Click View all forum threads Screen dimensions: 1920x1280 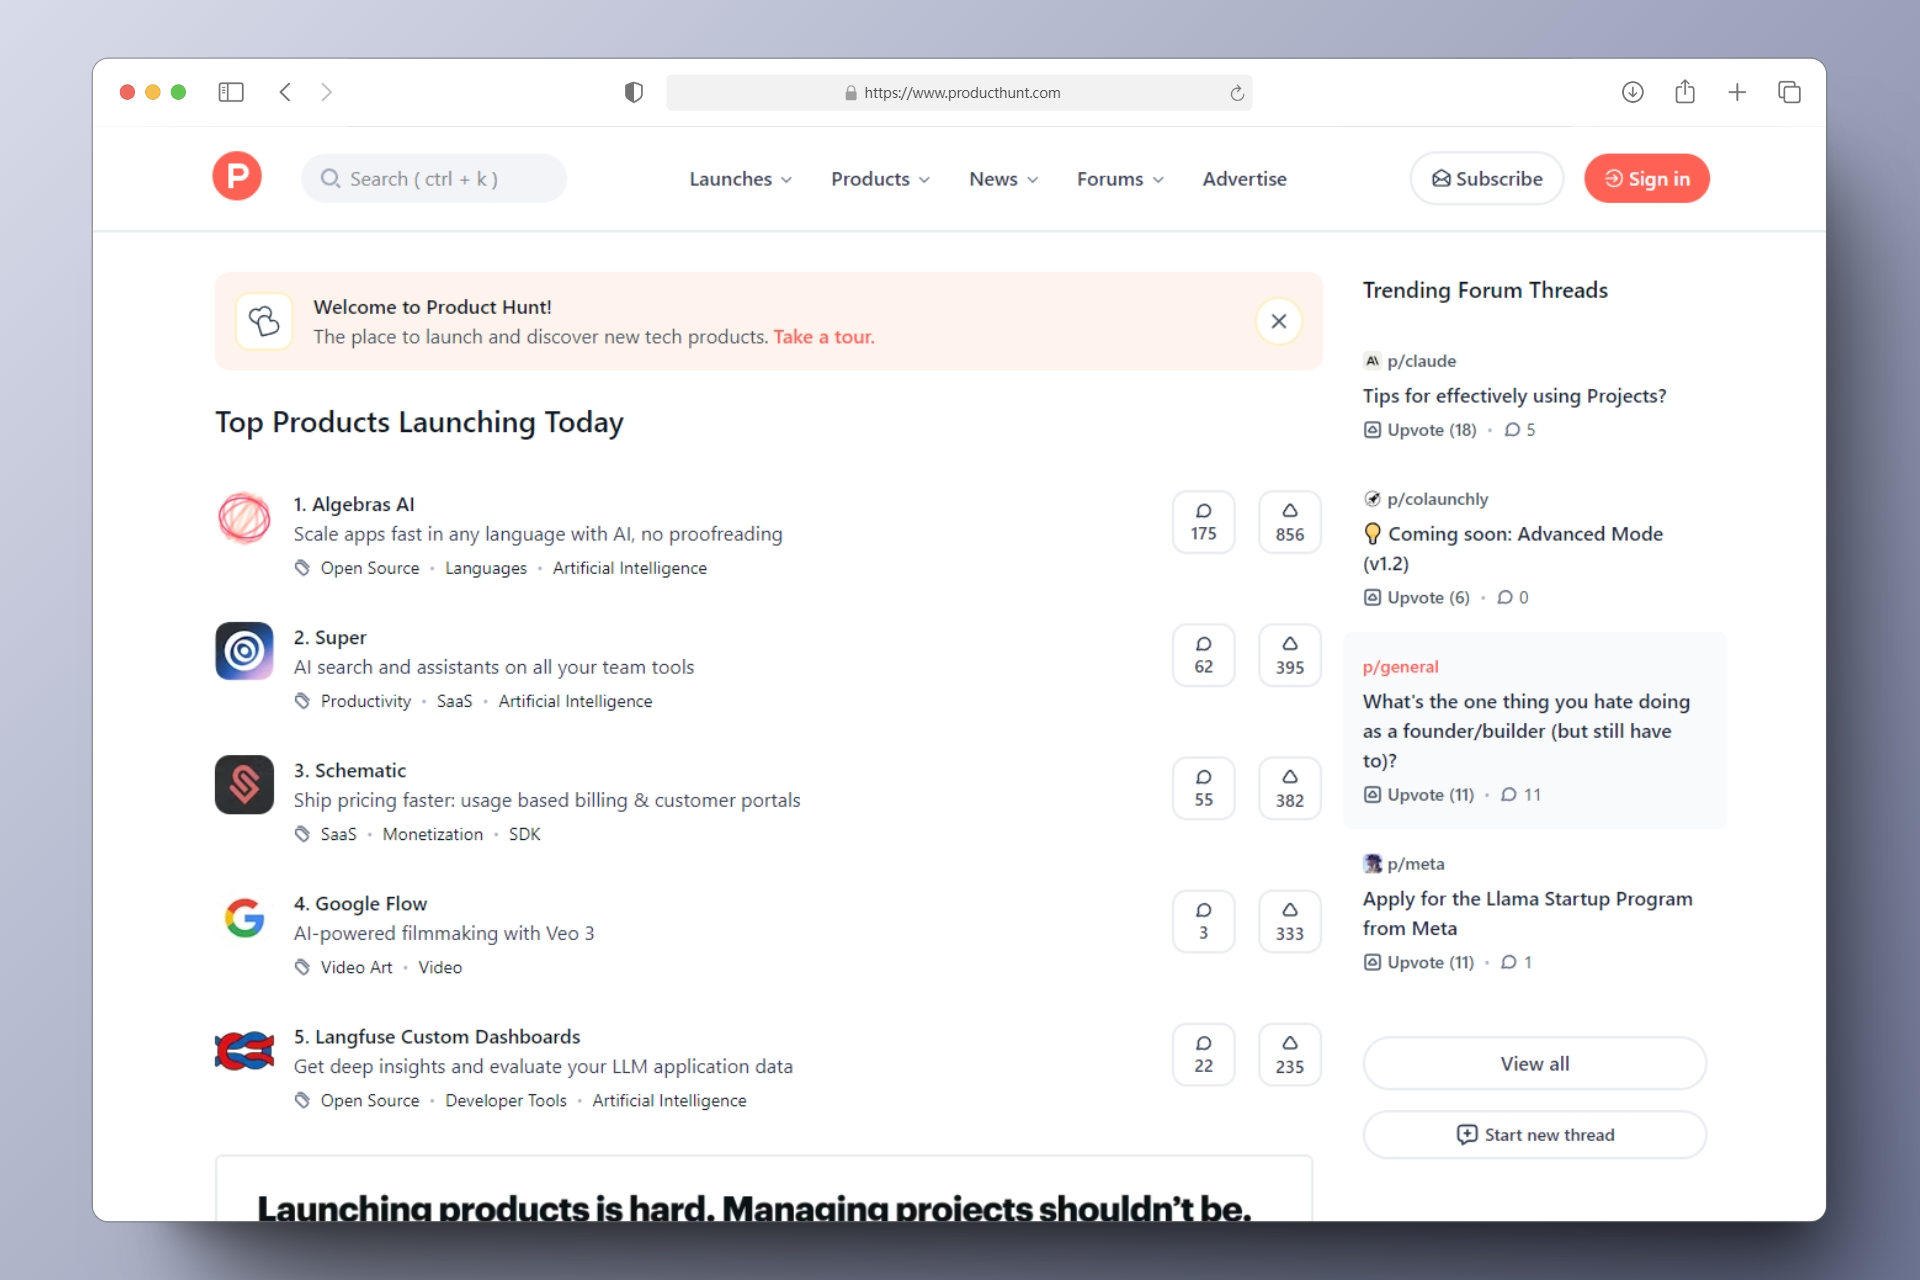[x=1534, y=1063]
